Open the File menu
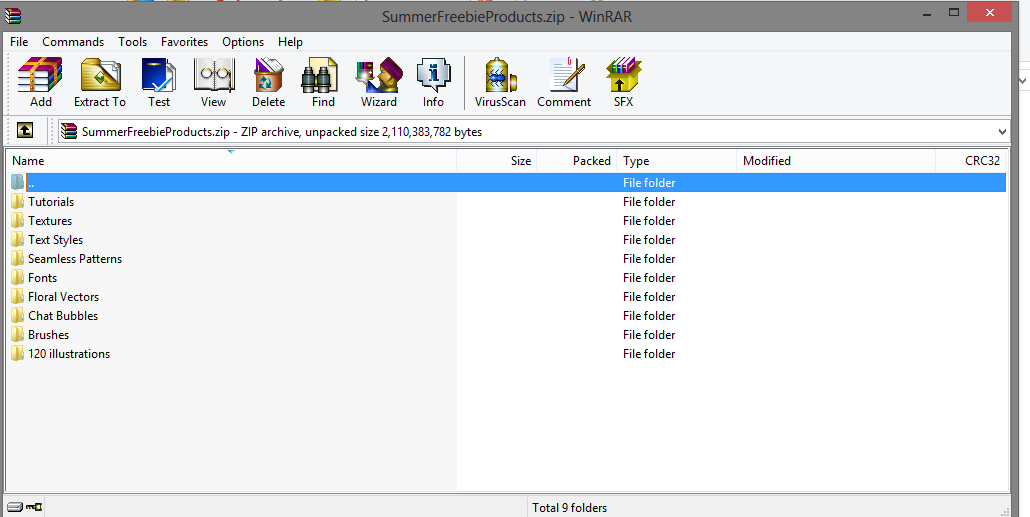The height and width of the screenshot is (517, 1030). [19, 42]
